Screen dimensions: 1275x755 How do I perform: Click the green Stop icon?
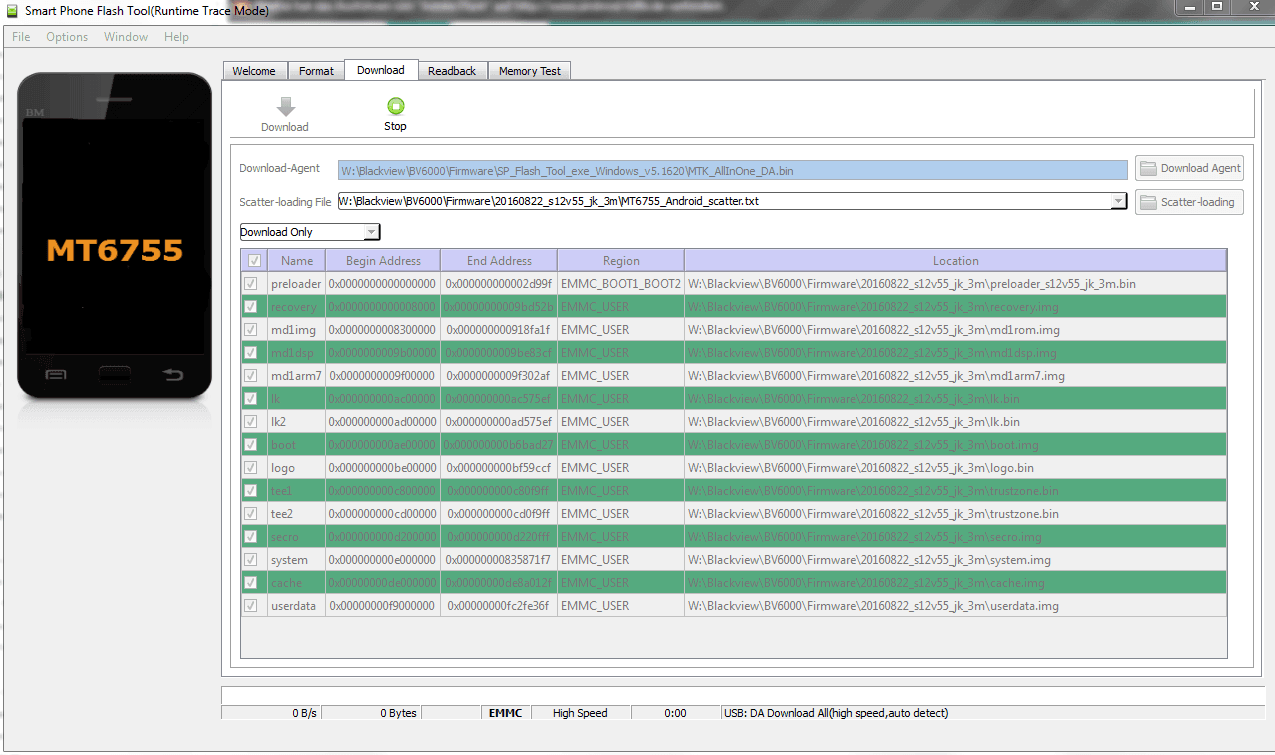[396, 106]
